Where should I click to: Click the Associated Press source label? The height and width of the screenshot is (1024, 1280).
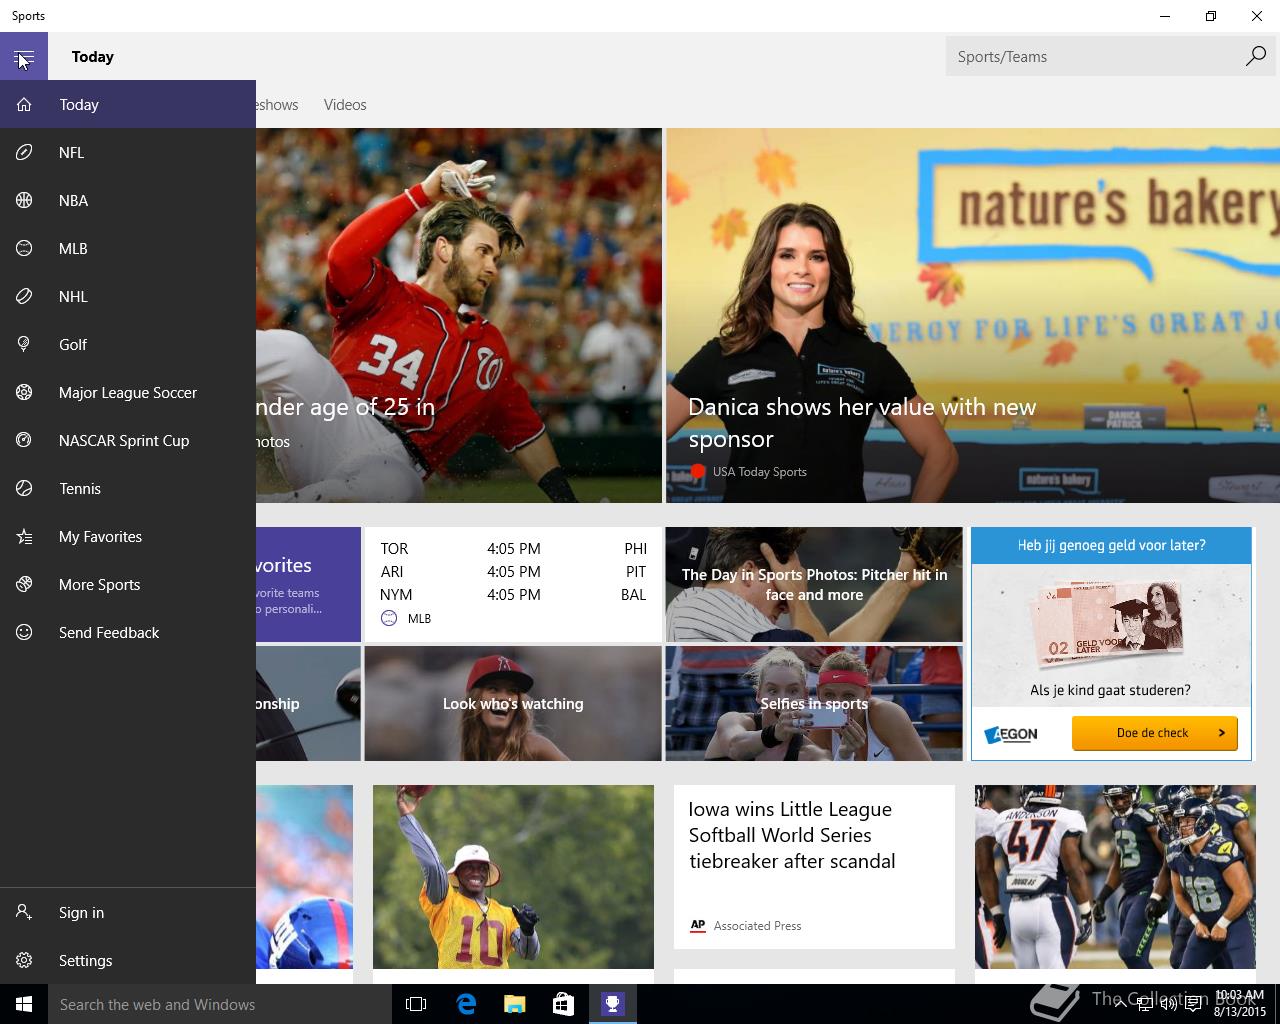point(757,926)
